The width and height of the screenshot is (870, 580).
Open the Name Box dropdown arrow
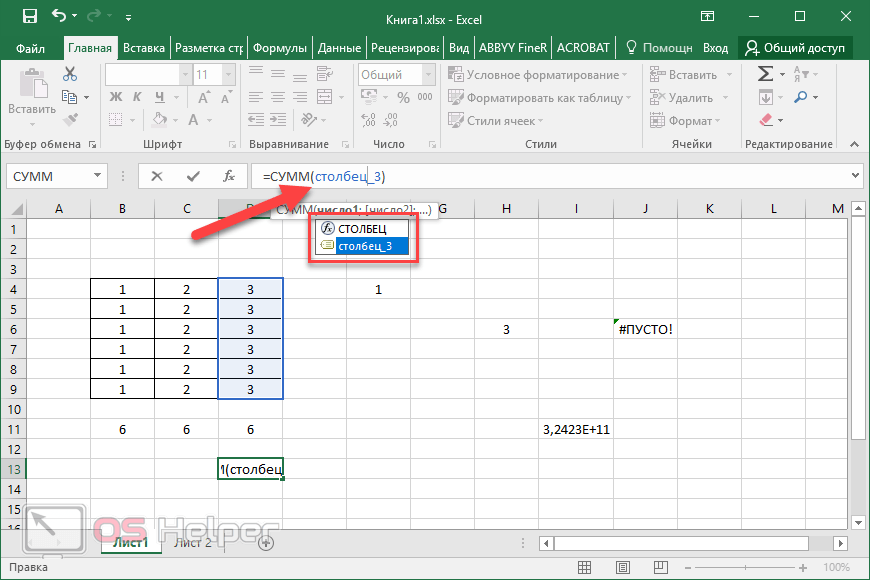click(98, 176)
